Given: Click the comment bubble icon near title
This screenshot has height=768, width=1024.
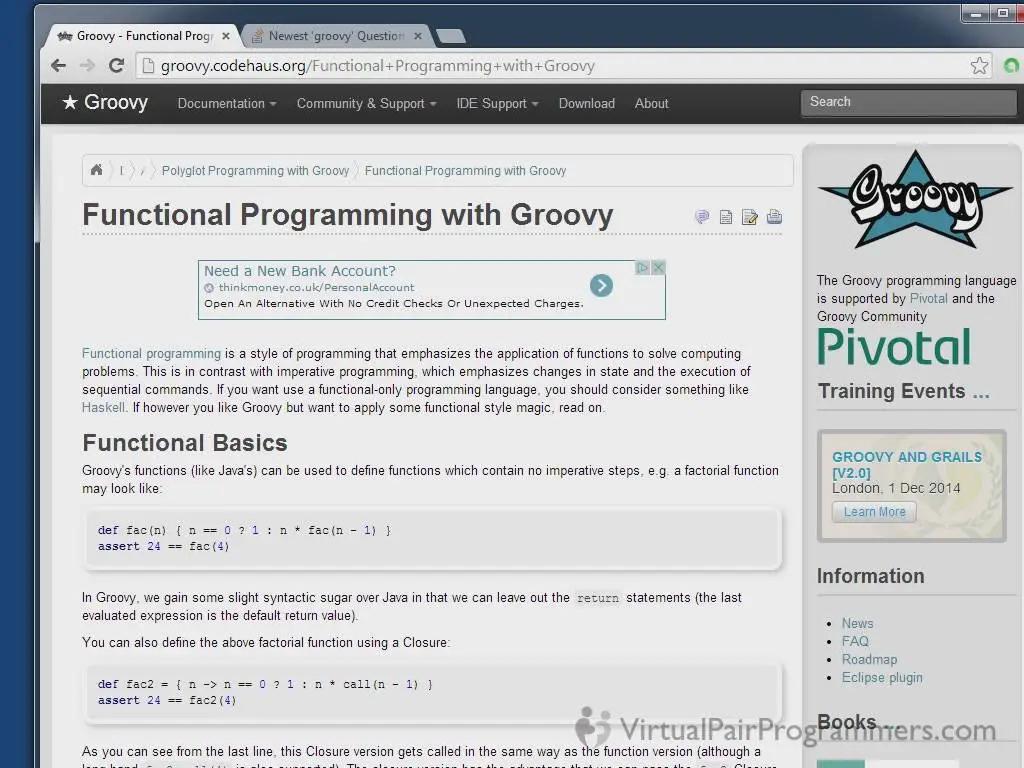Looking at the screenshot, I should coord(702,217).
